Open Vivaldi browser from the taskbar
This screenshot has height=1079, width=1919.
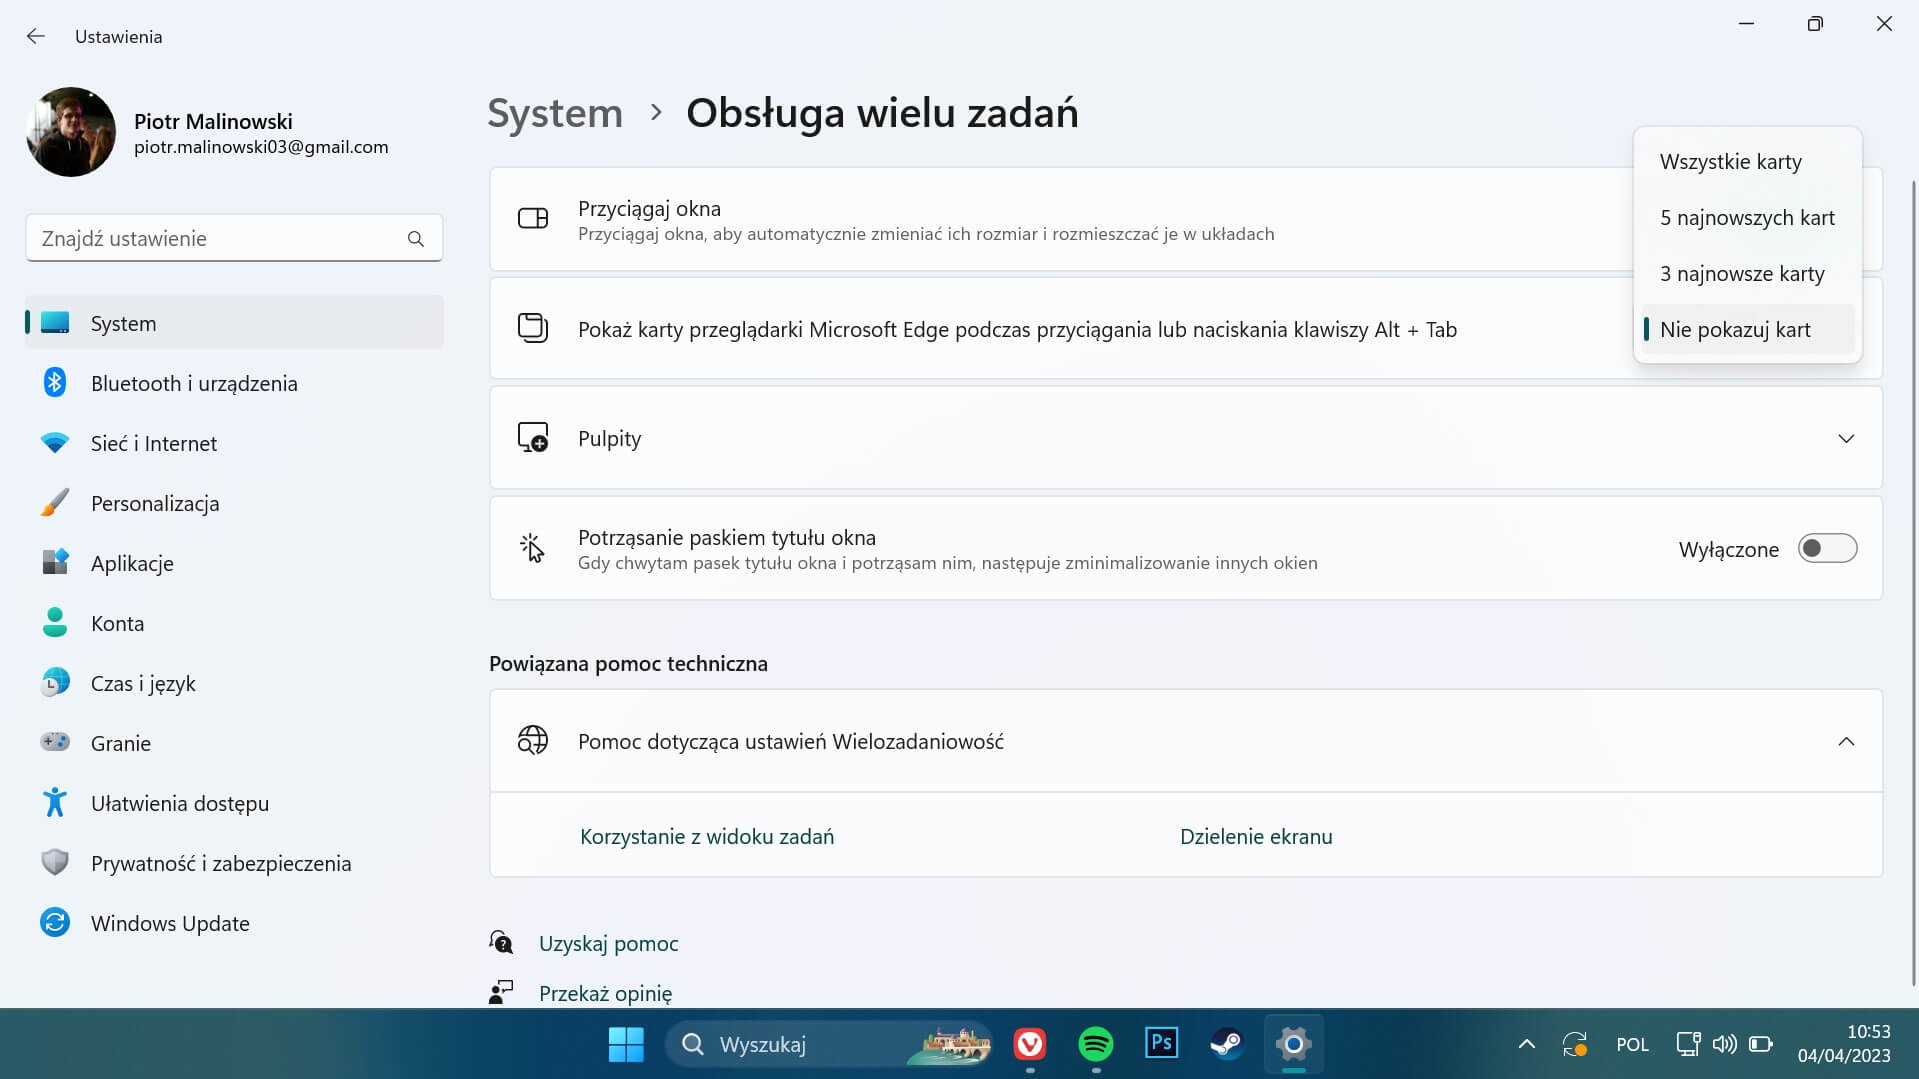pyautogui.click(x=1031, y=1043)
